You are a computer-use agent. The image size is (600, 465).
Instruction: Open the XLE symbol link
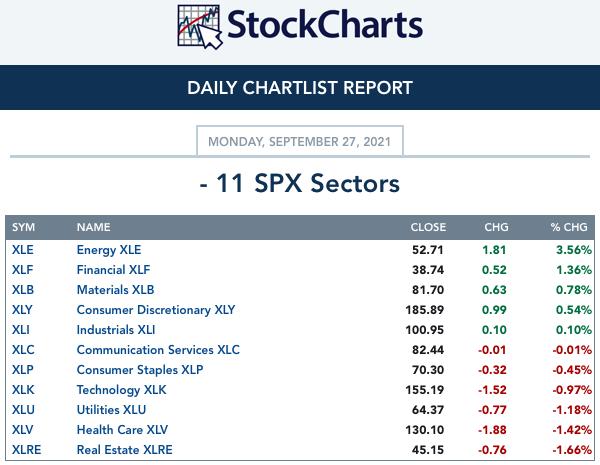[x=23, y=250]
